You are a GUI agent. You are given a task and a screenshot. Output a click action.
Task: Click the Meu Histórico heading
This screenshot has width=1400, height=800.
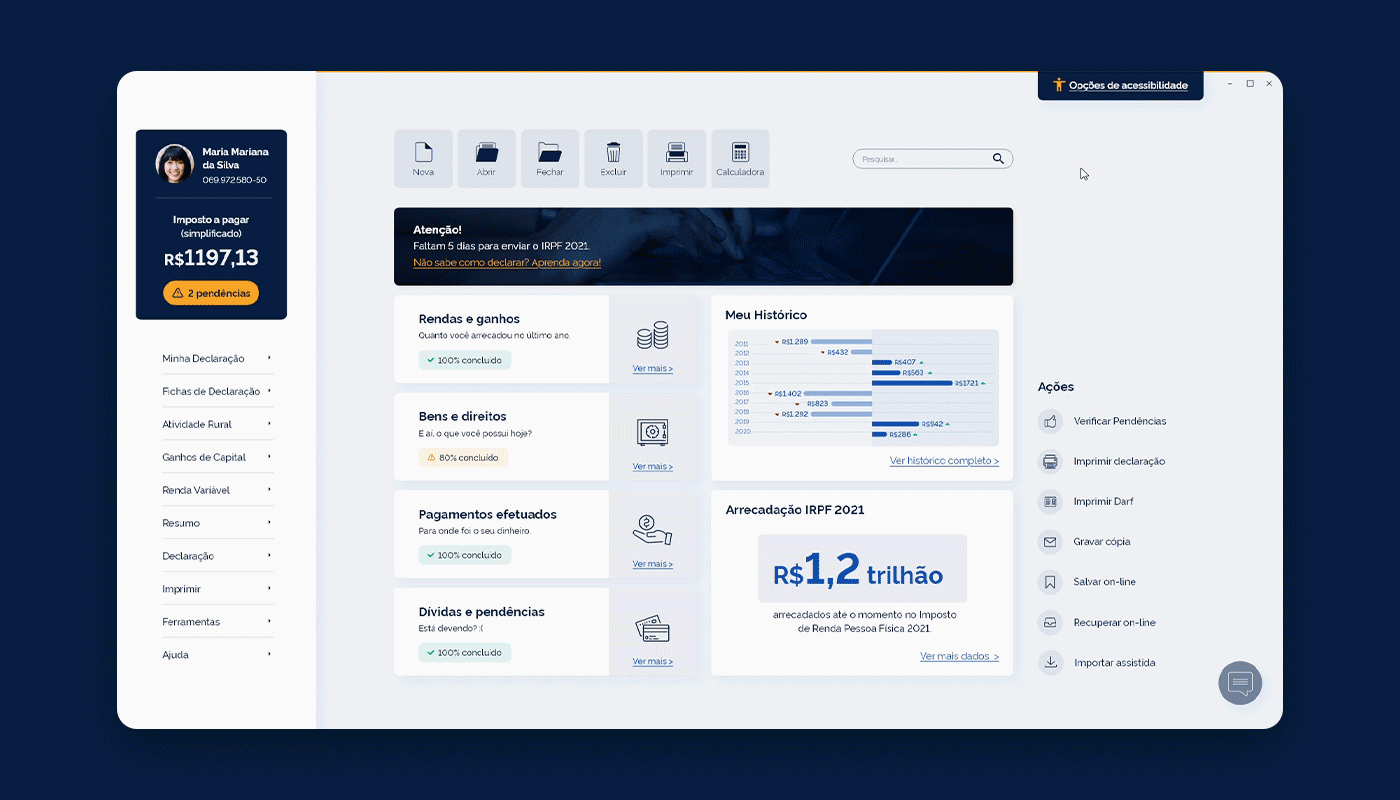pos(766,315)
